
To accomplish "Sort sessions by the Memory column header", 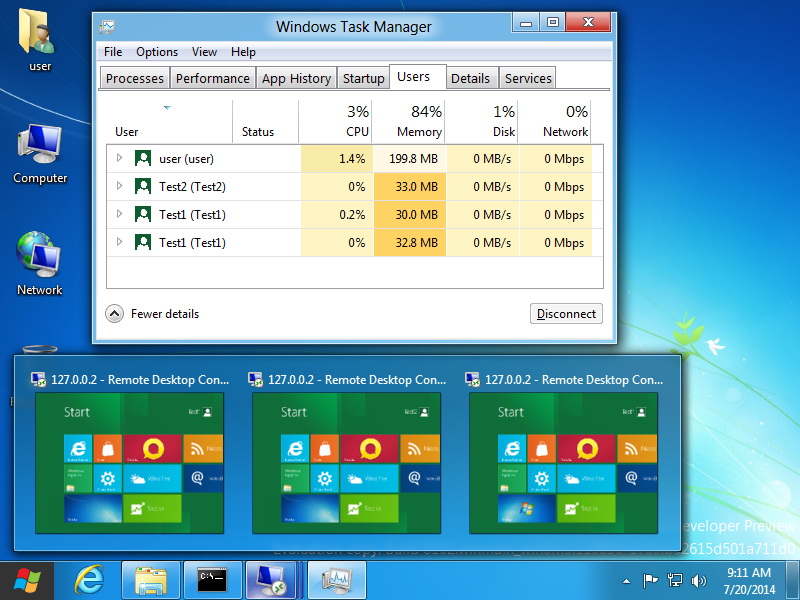I will (x=409, y=122).
